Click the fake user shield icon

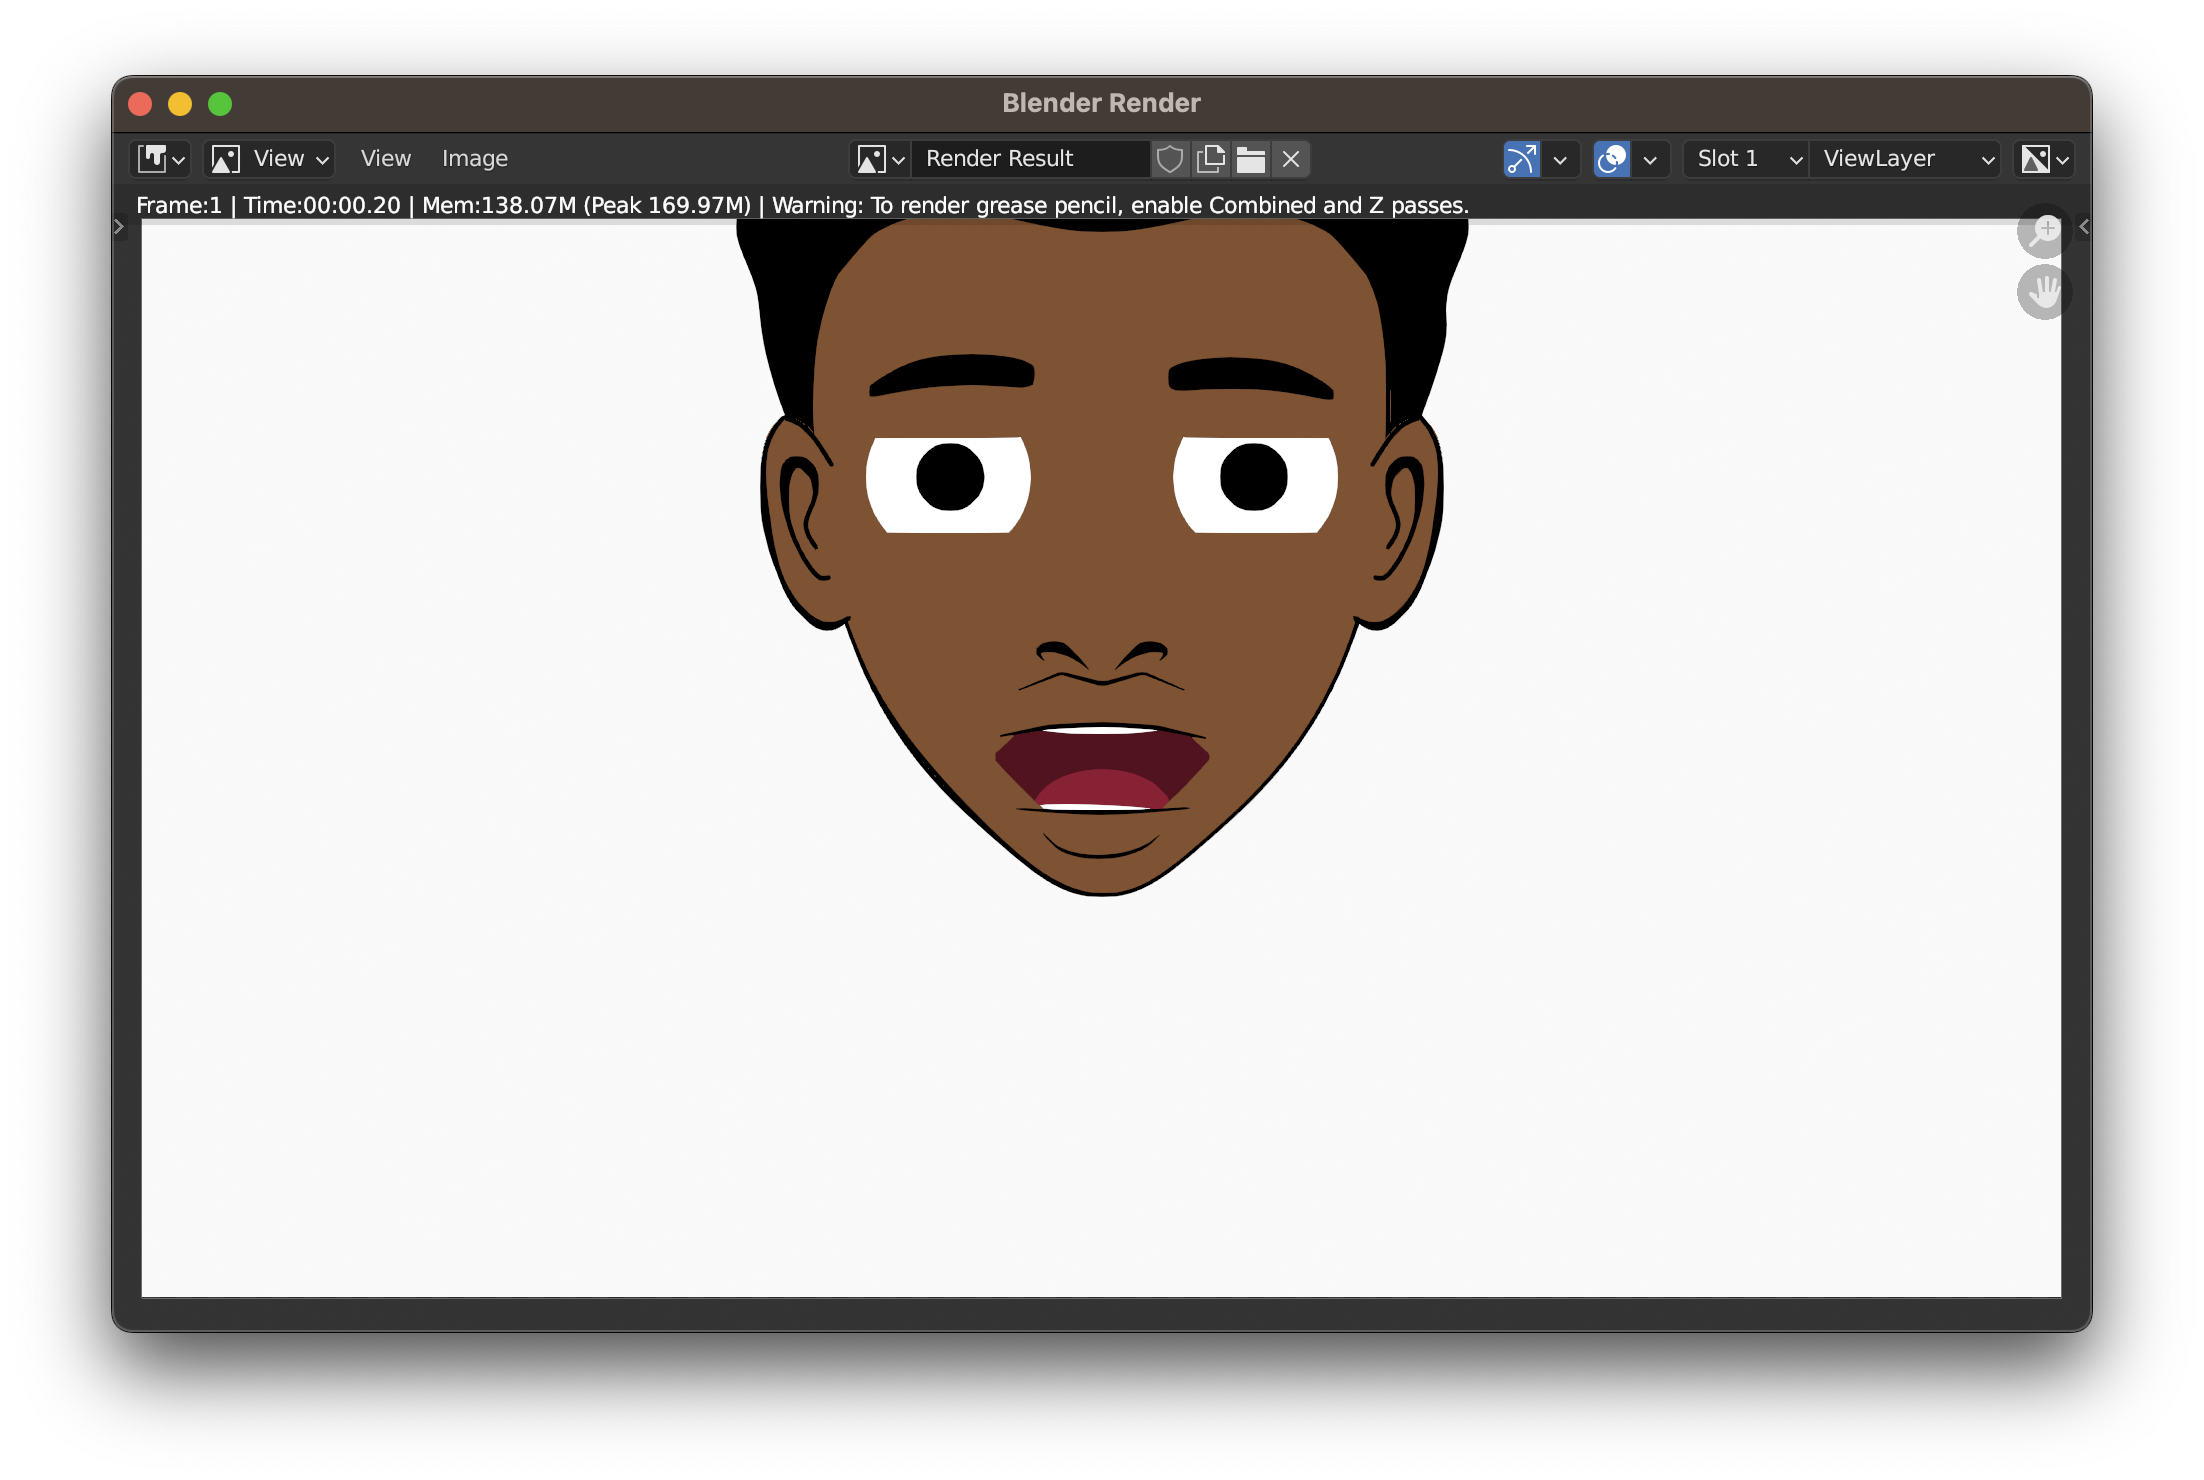1169,159
